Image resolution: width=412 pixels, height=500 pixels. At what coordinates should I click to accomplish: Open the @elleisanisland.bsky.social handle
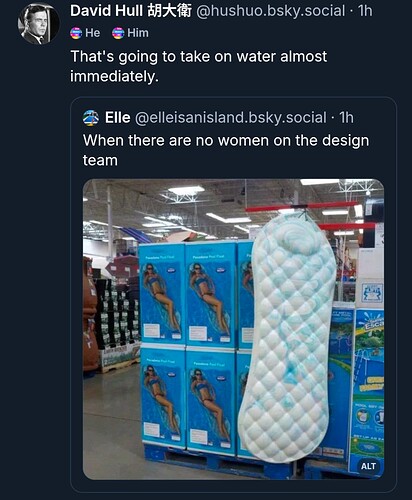[x=230, y=118]
